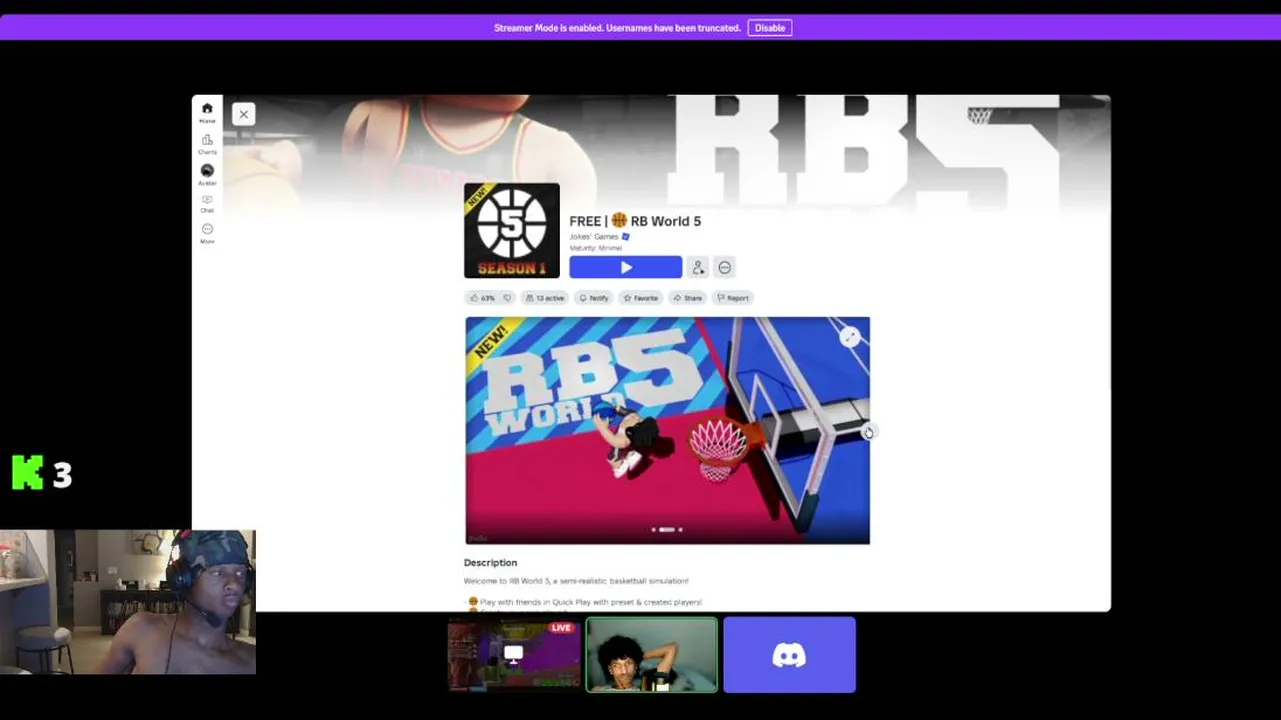Select the last gallery carousel dot
This screenshot has height=720, width=1281.
(681, 529)
